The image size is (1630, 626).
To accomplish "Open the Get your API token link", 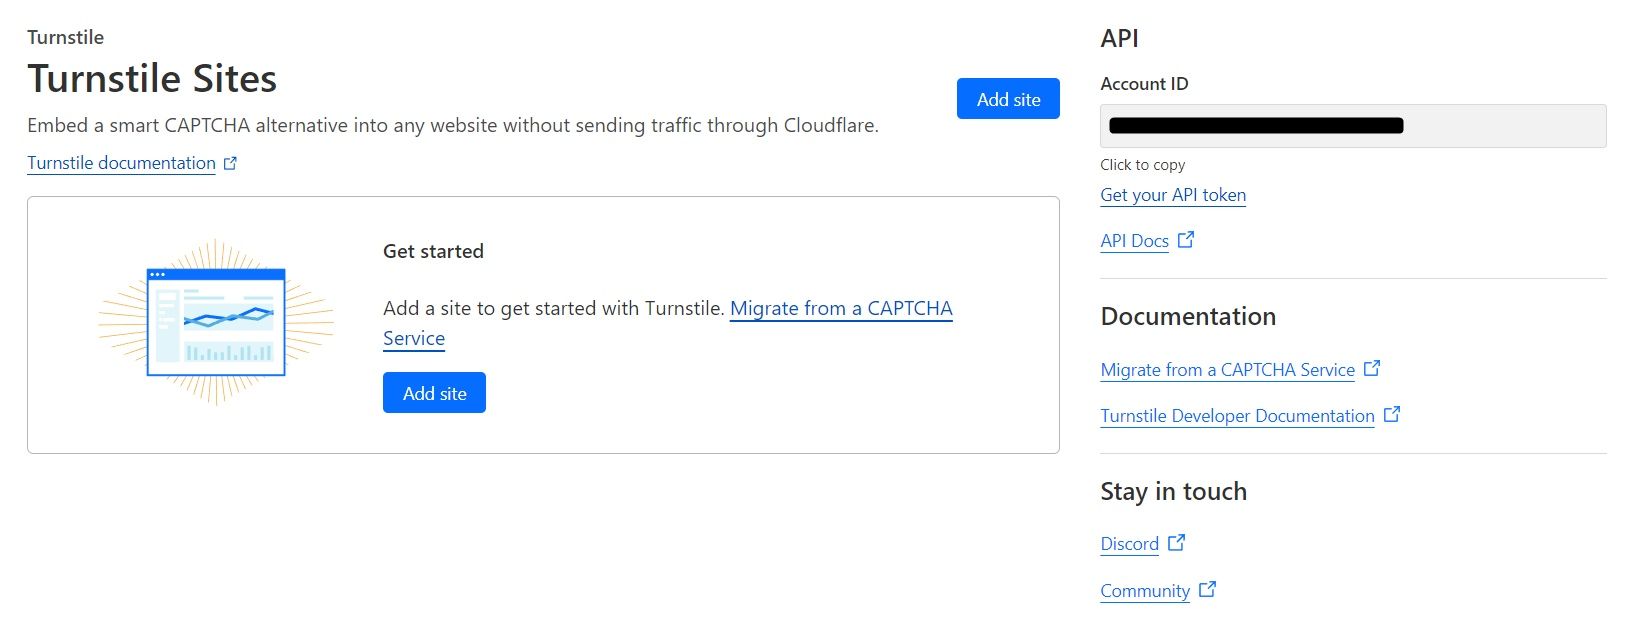I will 1172,194.
